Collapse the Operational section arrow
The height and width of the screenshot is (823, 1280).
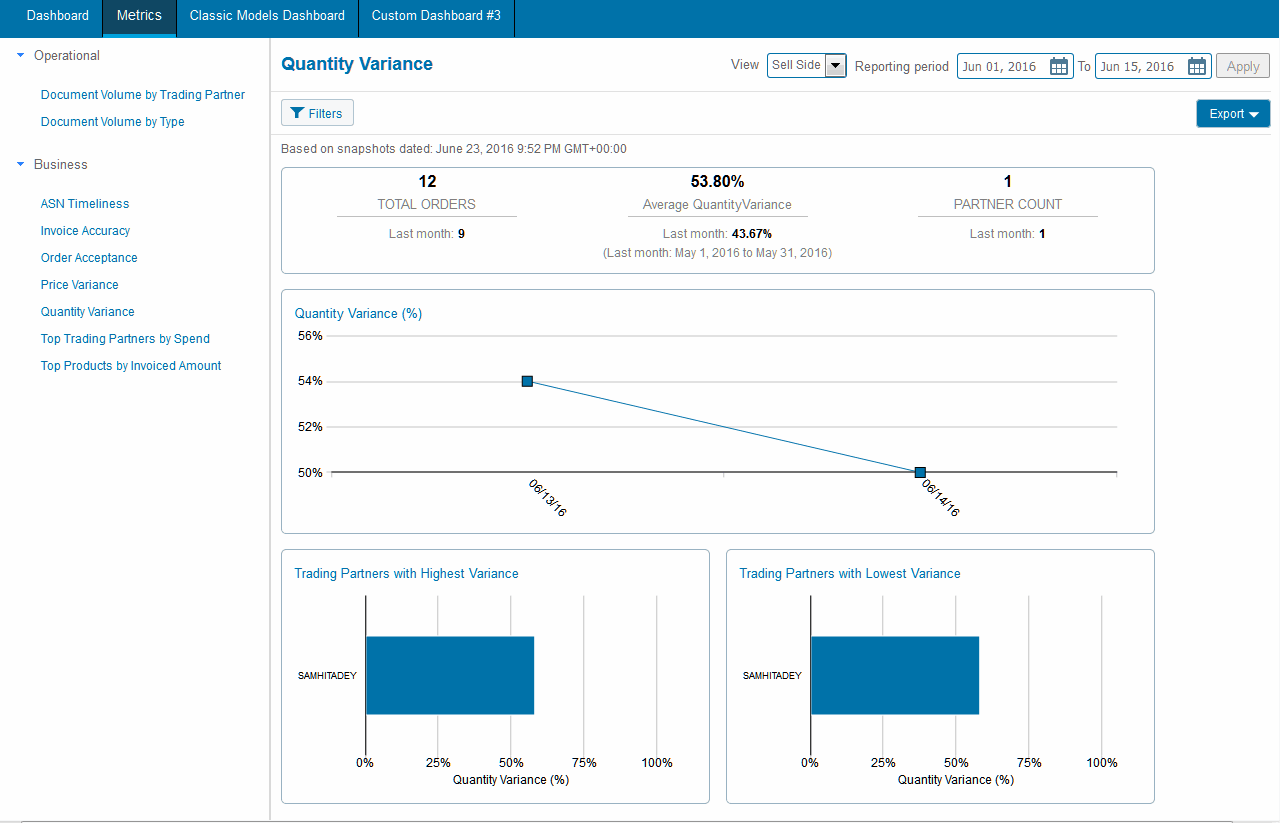click(x=21, y=56)
